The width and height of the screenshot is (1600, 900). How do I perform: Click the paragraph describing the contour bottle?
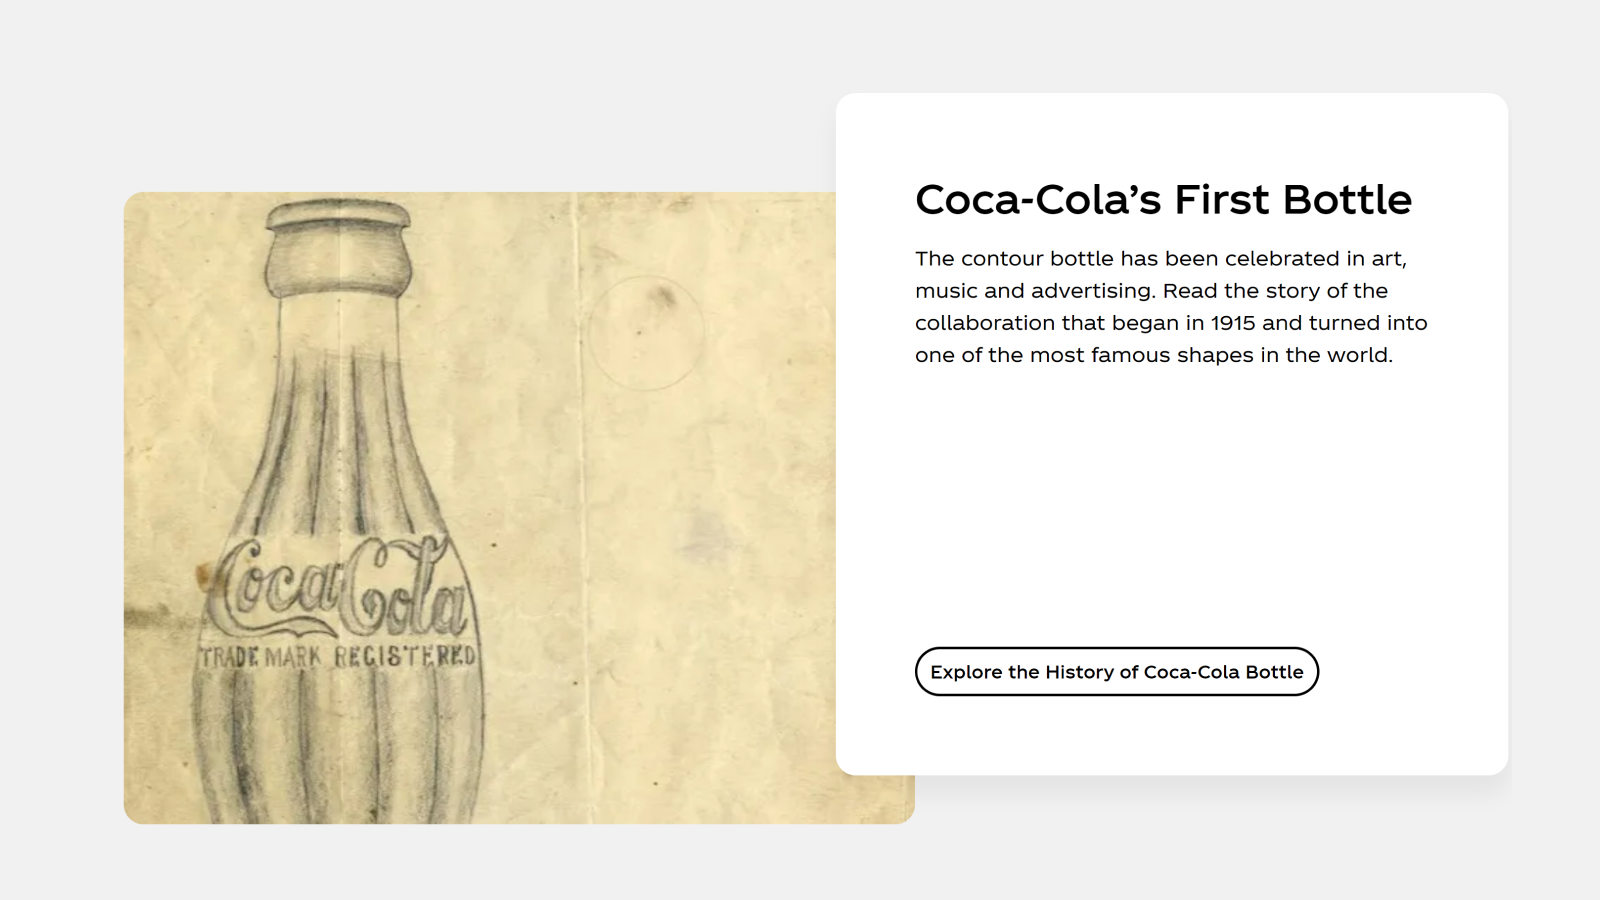1170,307
